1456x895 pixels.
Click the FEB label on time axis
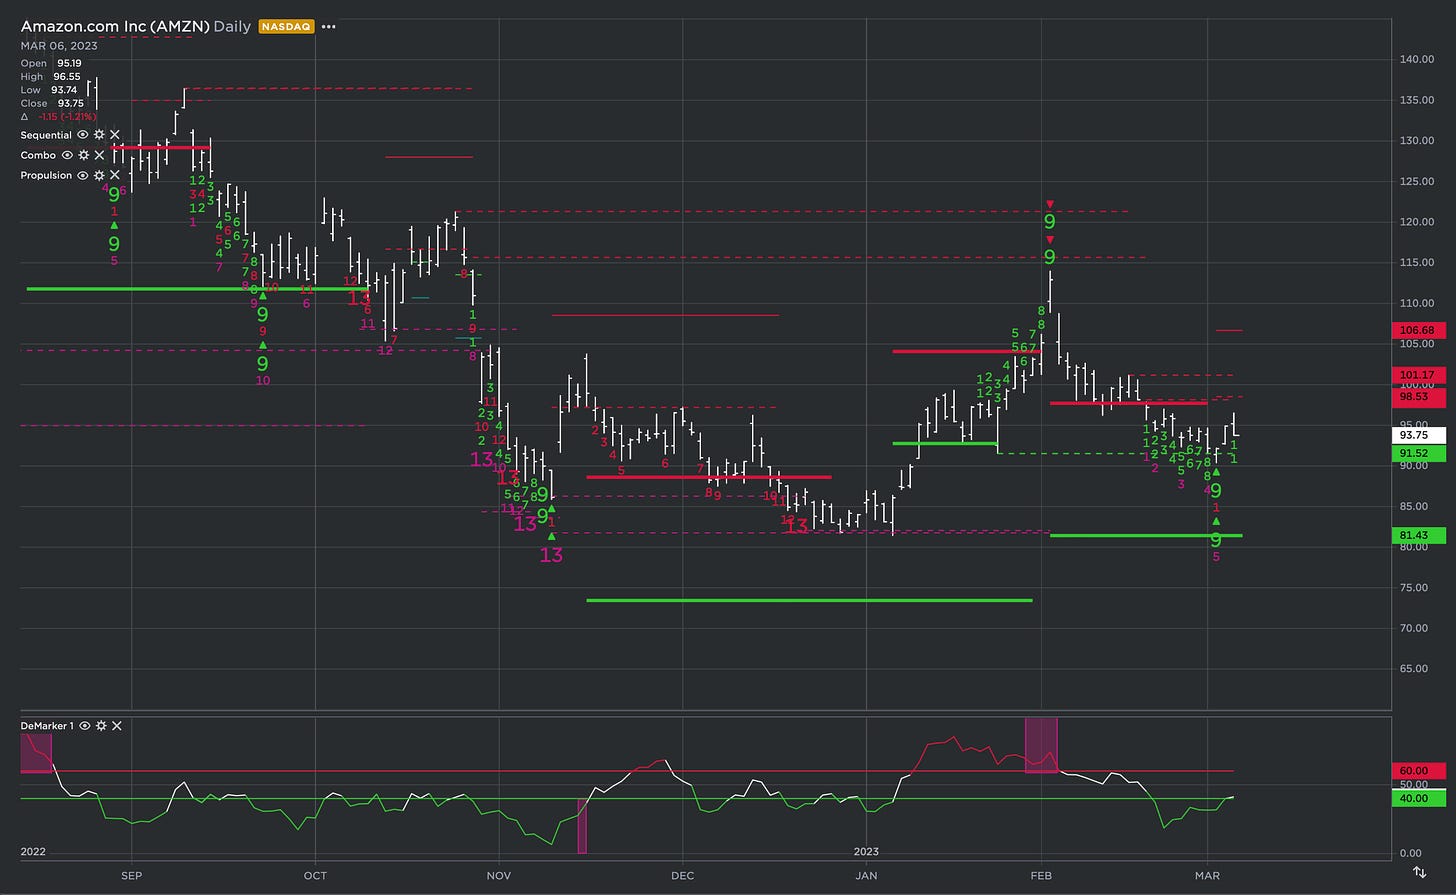[1042, 875]
